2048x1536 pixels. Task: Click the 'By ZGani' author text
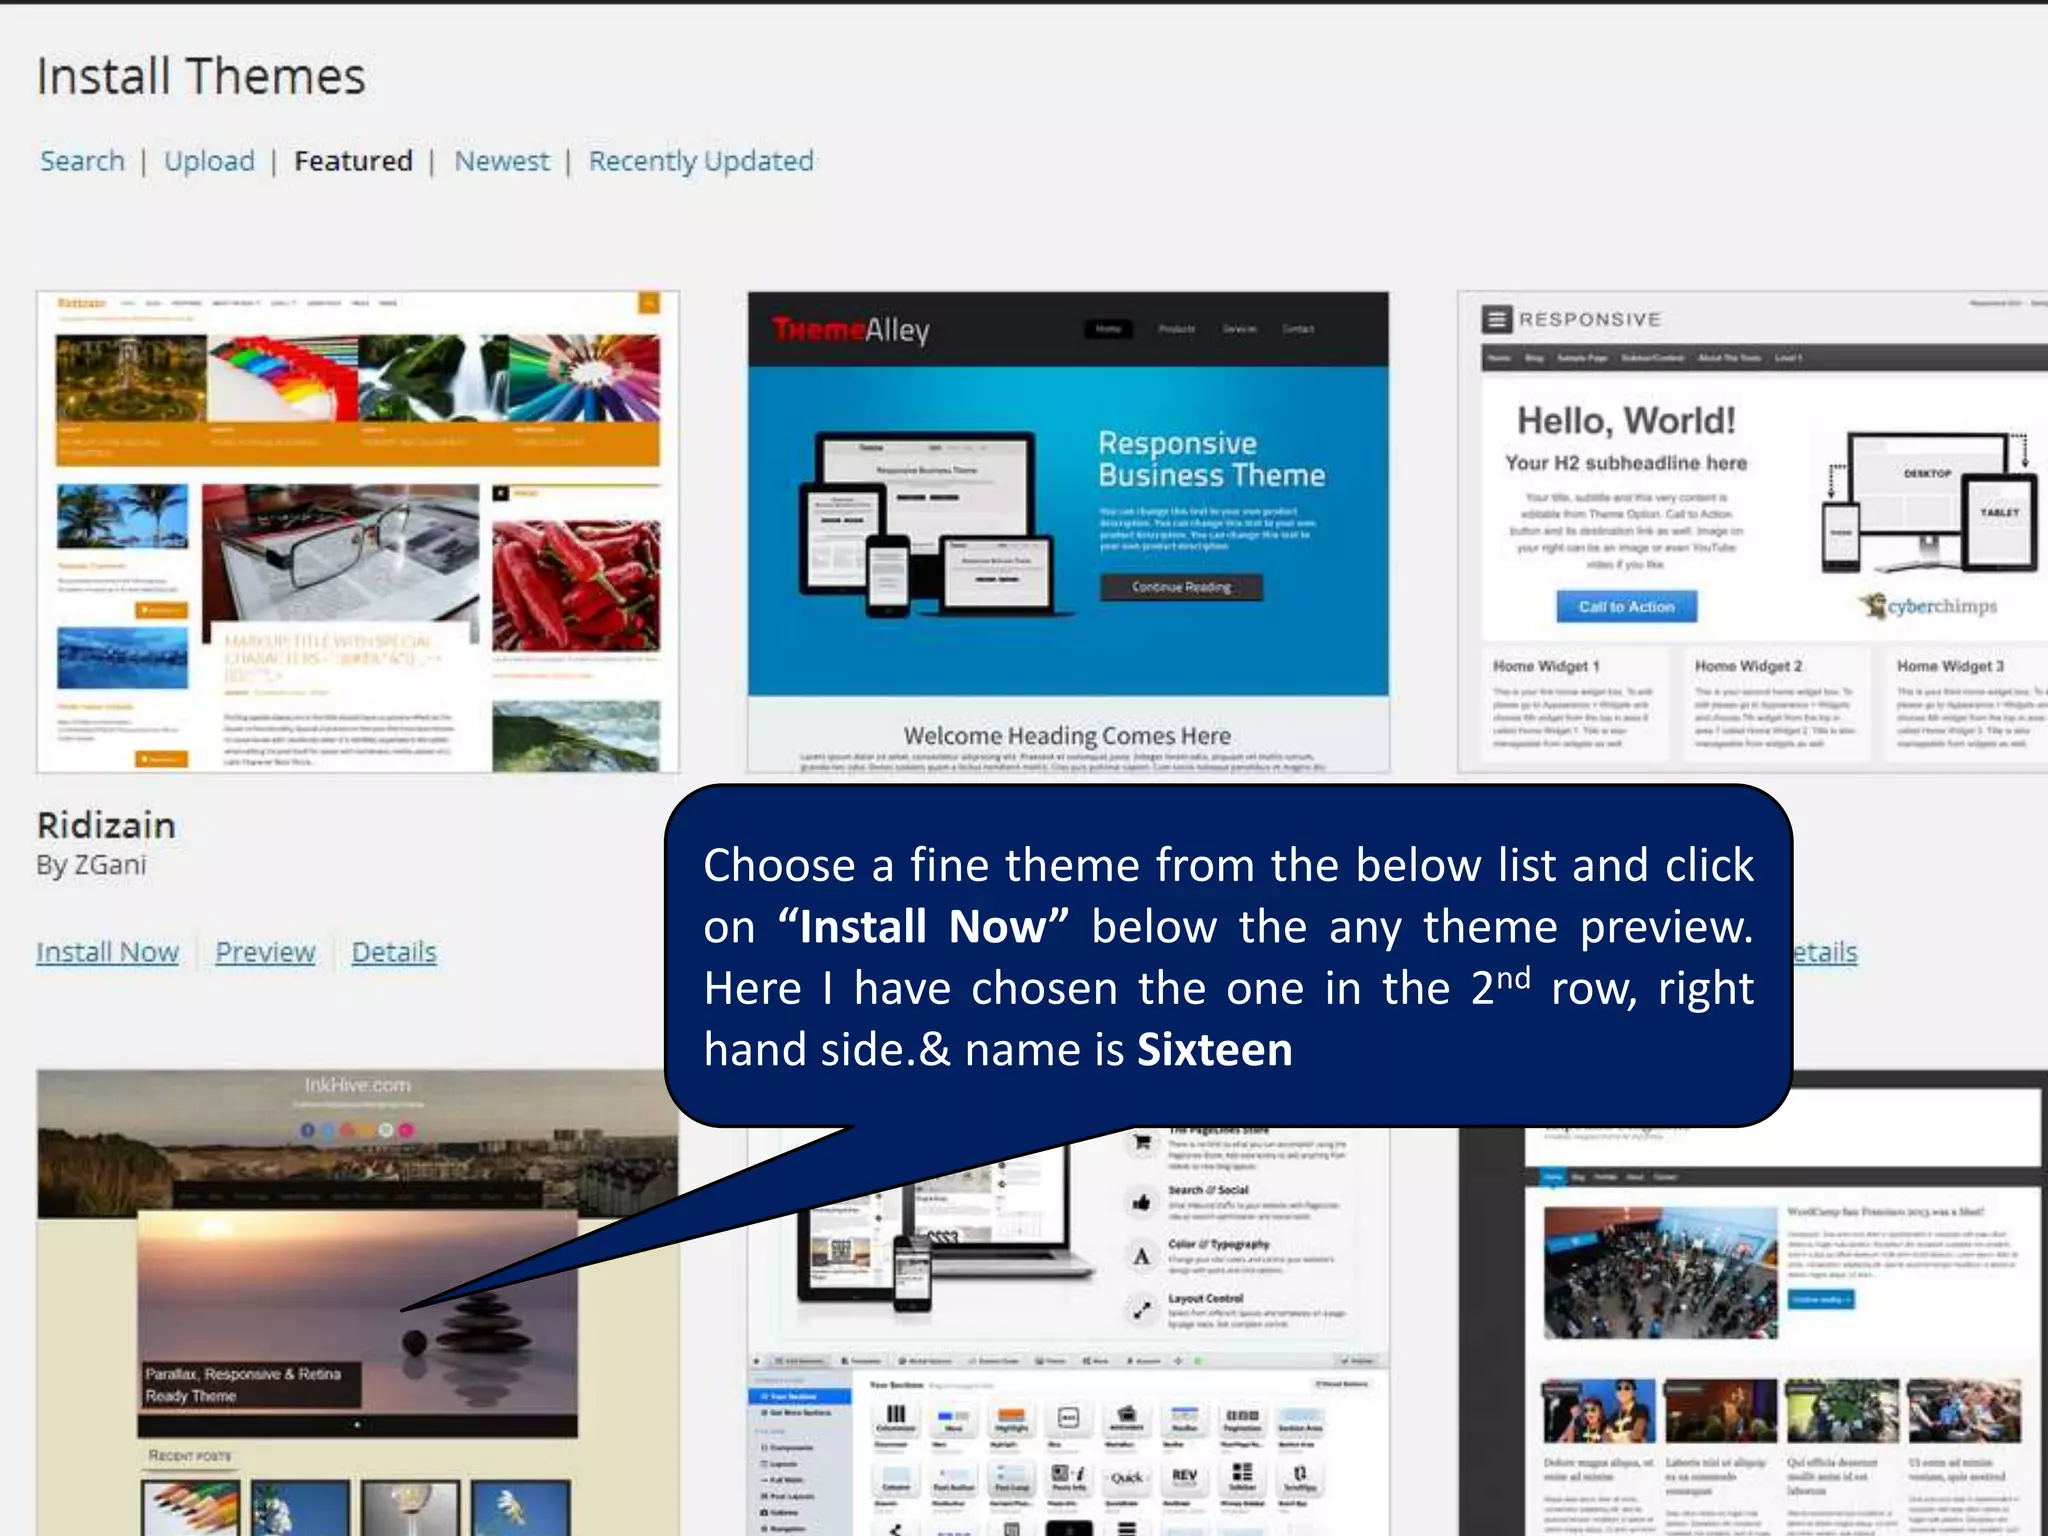(91, 865)
